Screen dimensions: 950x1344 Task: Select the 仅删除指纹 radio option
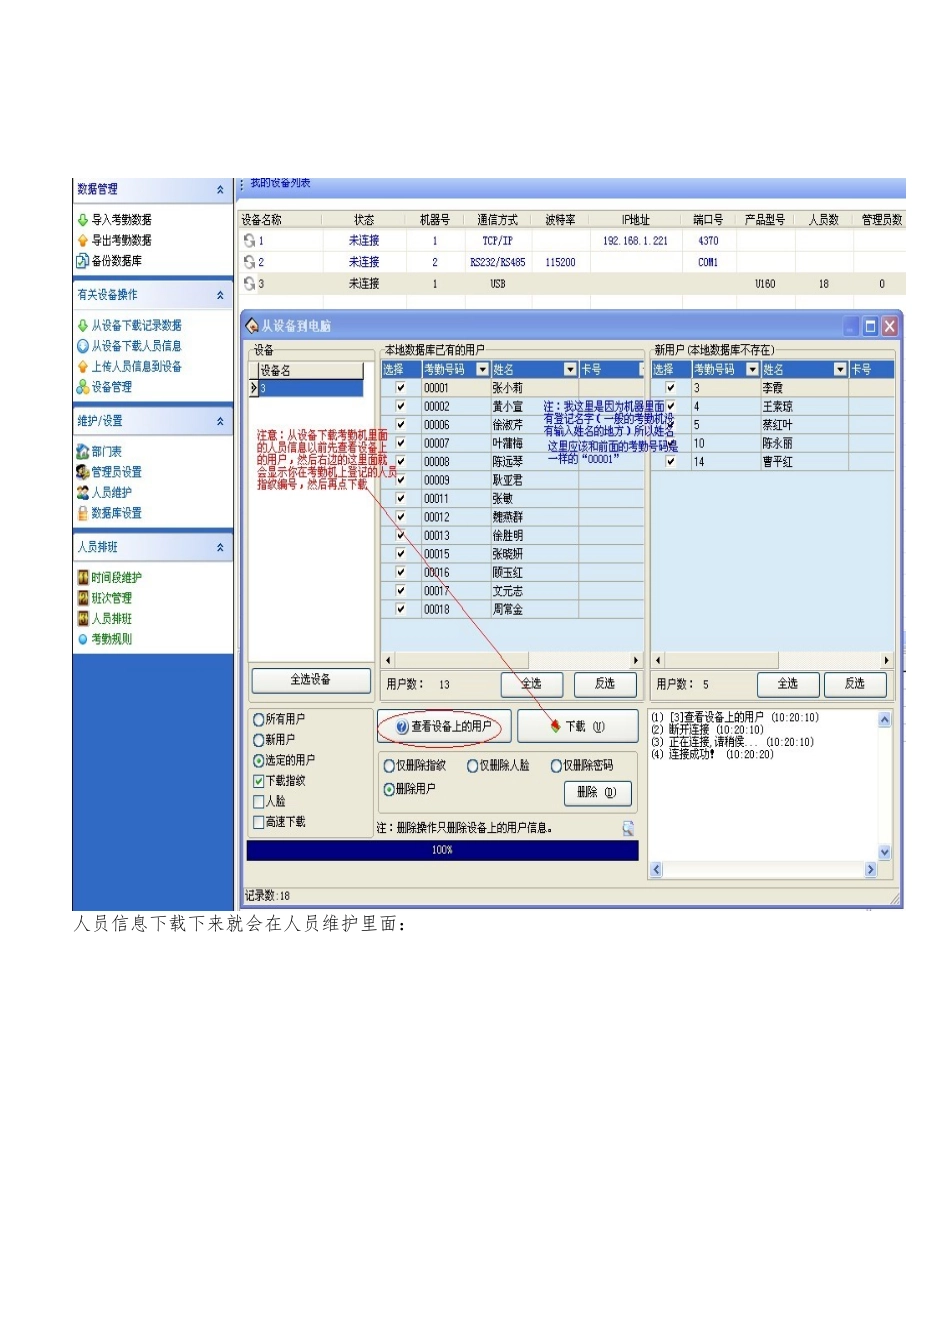[389, 766]
